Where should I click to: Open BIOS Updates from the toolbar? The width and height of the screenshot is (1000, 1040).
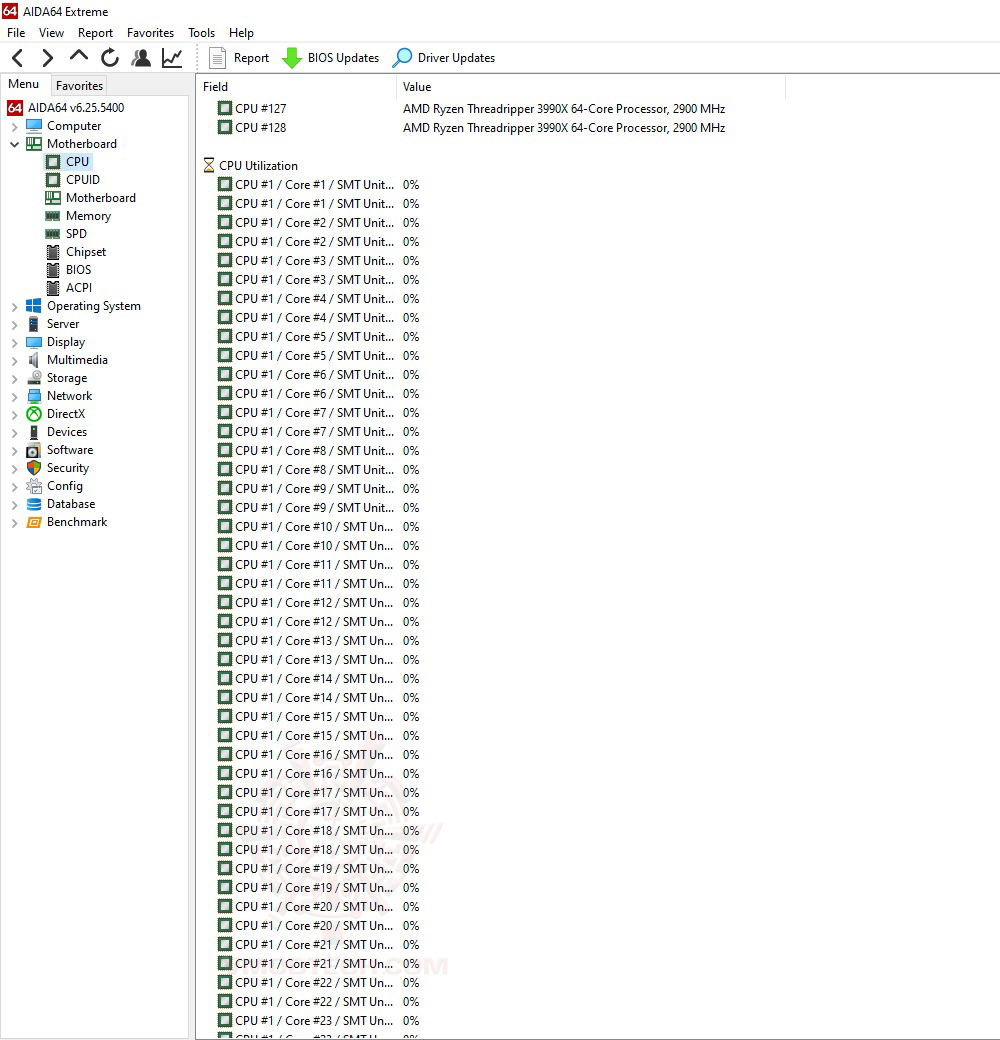click(330, 58)
